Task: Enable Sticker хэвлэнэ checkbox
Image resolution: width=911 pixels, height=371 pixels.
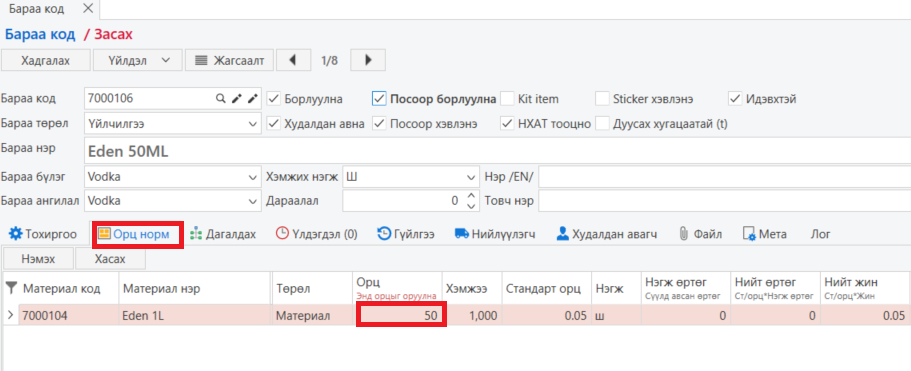Action: pos(602,99)
